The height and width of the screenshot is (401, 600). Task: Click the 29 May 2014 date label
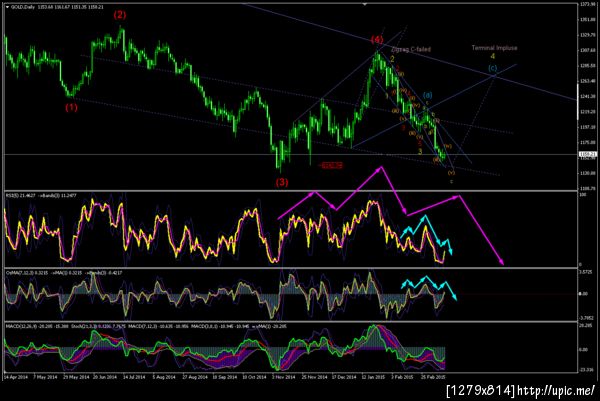click(x=76, y=377)
